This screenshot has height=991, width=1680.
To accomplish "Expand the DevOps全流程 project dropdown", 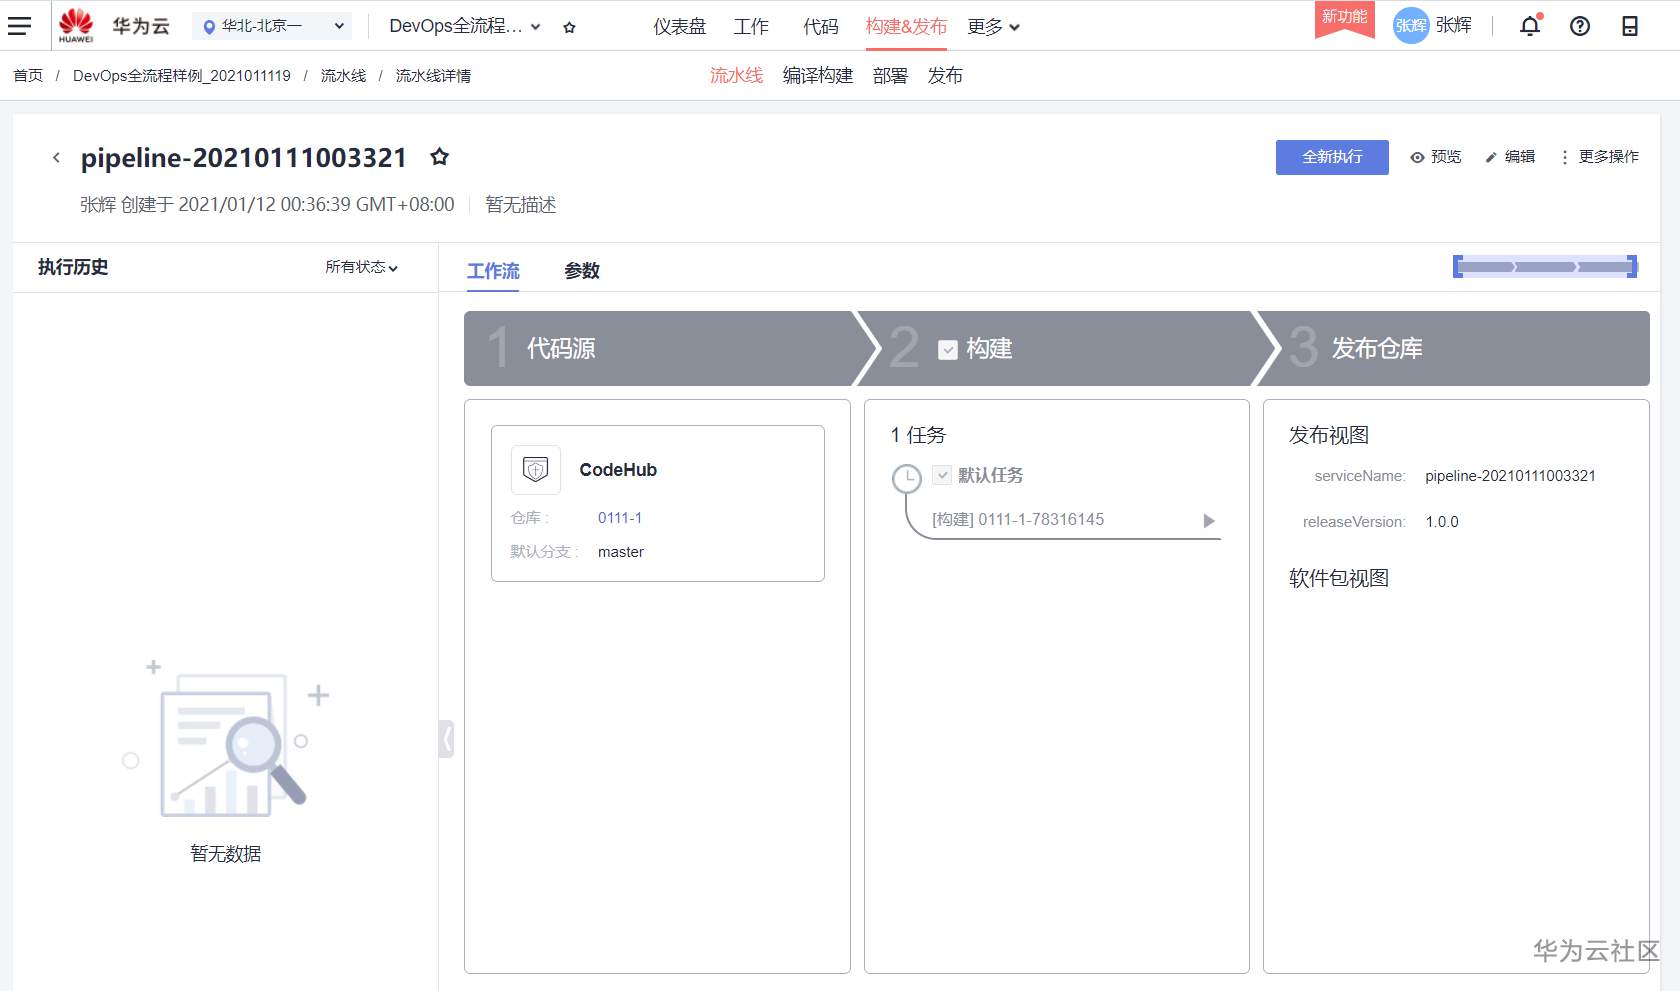I will point(465,26).
